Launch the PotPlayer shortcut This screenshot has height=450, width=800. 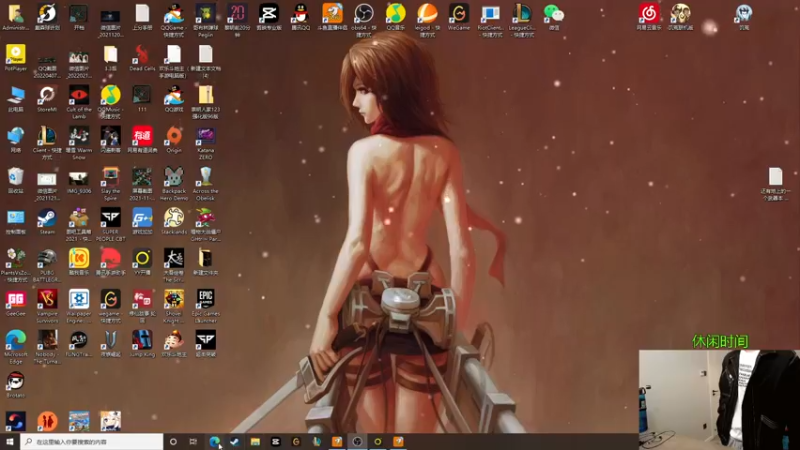(x=15, y=58)
